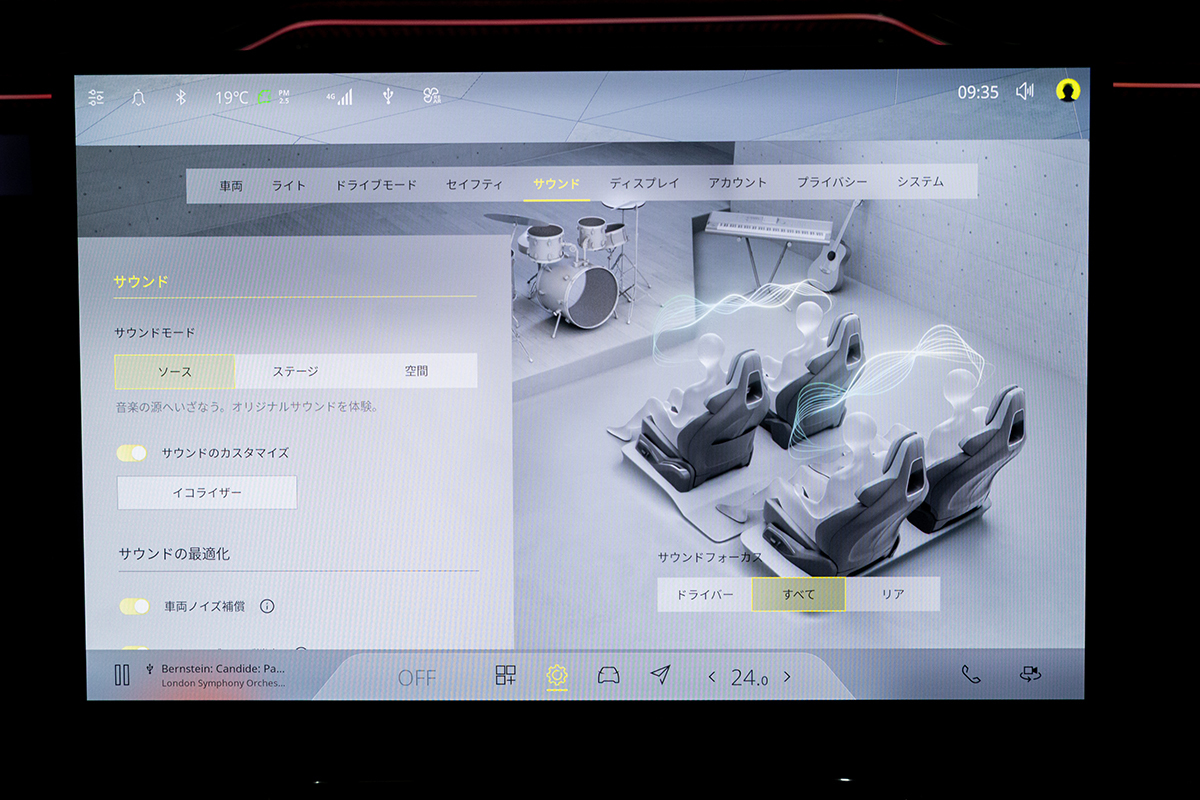The height and width of the screenshot is (800, 1200).
Task: Open the vehicle car icon in dock
Action: pos(608,675)
